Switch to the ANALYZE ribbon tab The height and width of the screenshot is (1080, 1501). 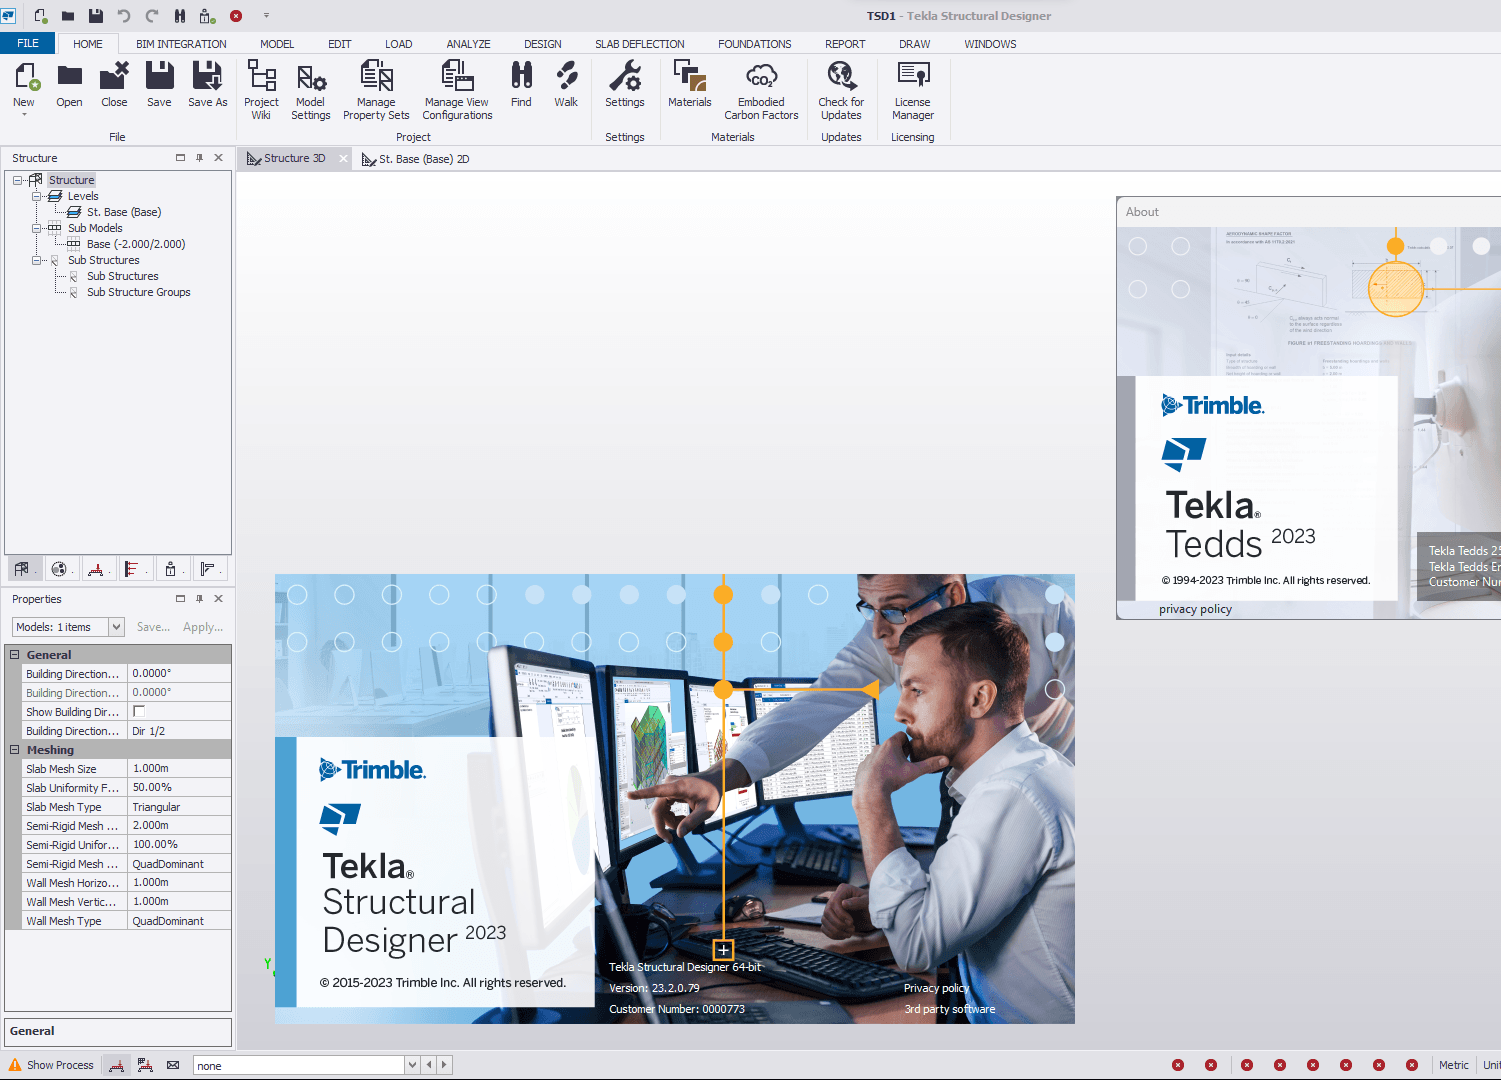coord(468,44)
